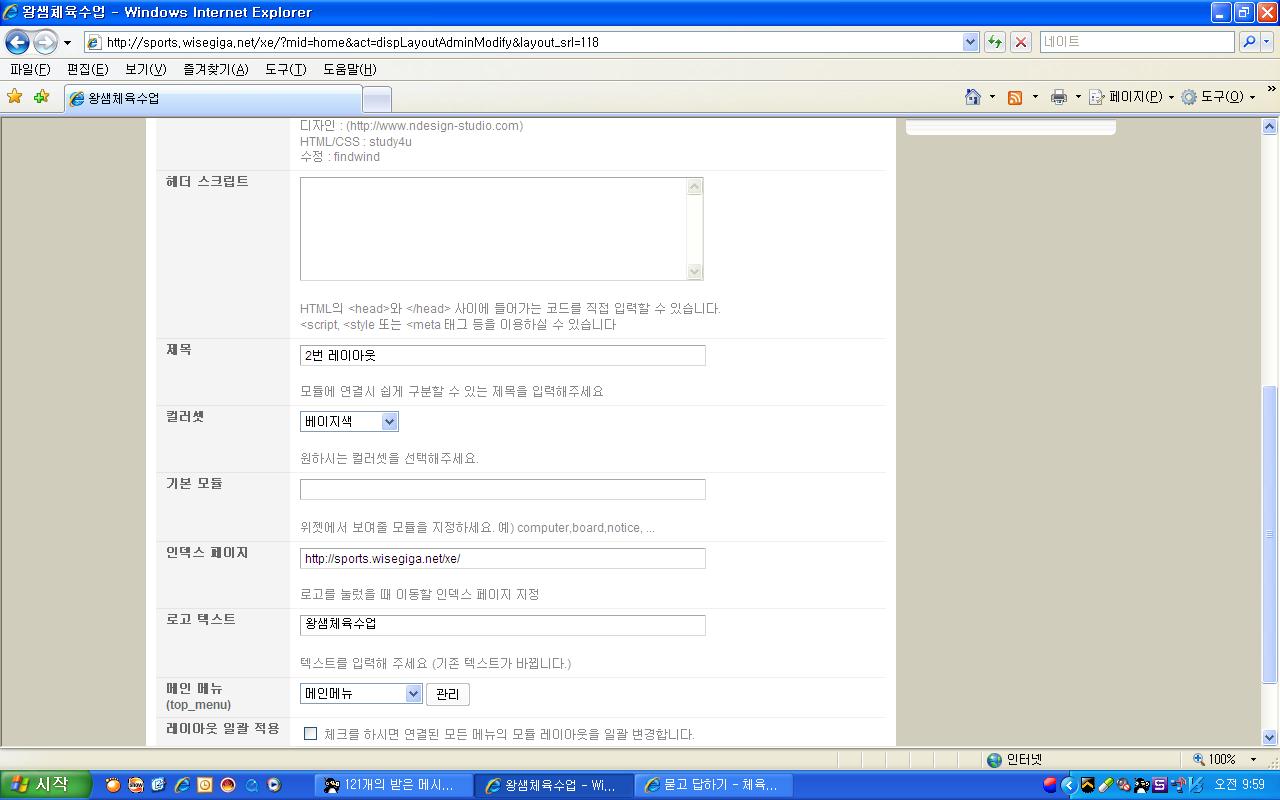This screenshot has width=1280, height=800.
Task: Click the blue Q quick launch icon
Action: pos(251,785)
